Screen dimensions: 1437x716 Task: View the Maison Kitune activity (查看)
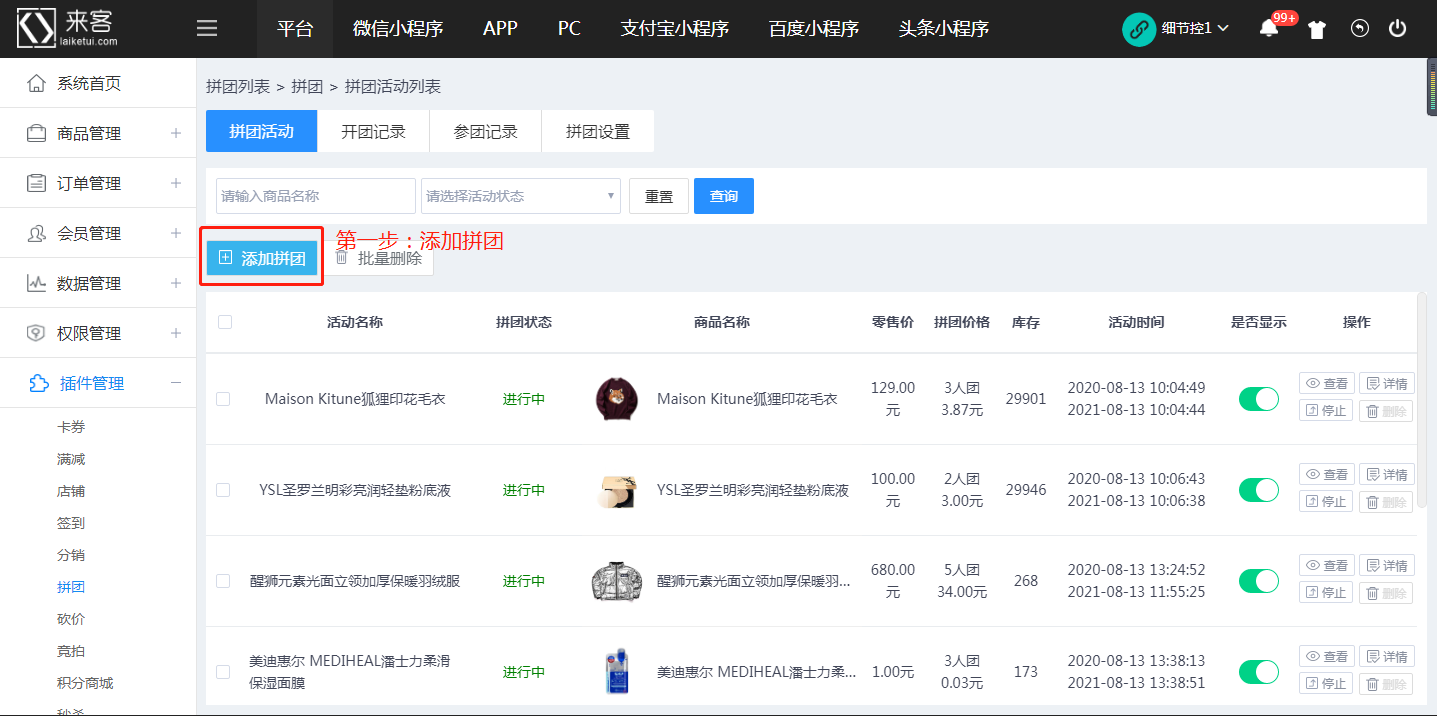(x=1326, y=383)
